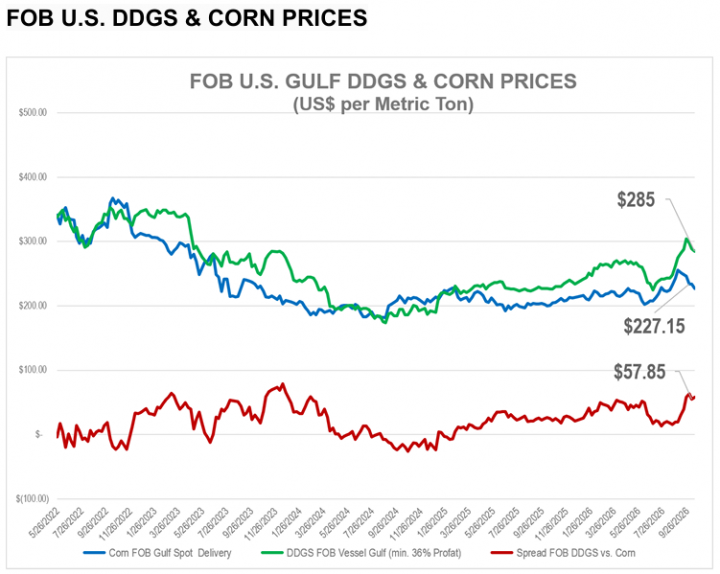Click the $100.00 y-axis label
This screenshot has height=574, width=720.
(33, 370)
